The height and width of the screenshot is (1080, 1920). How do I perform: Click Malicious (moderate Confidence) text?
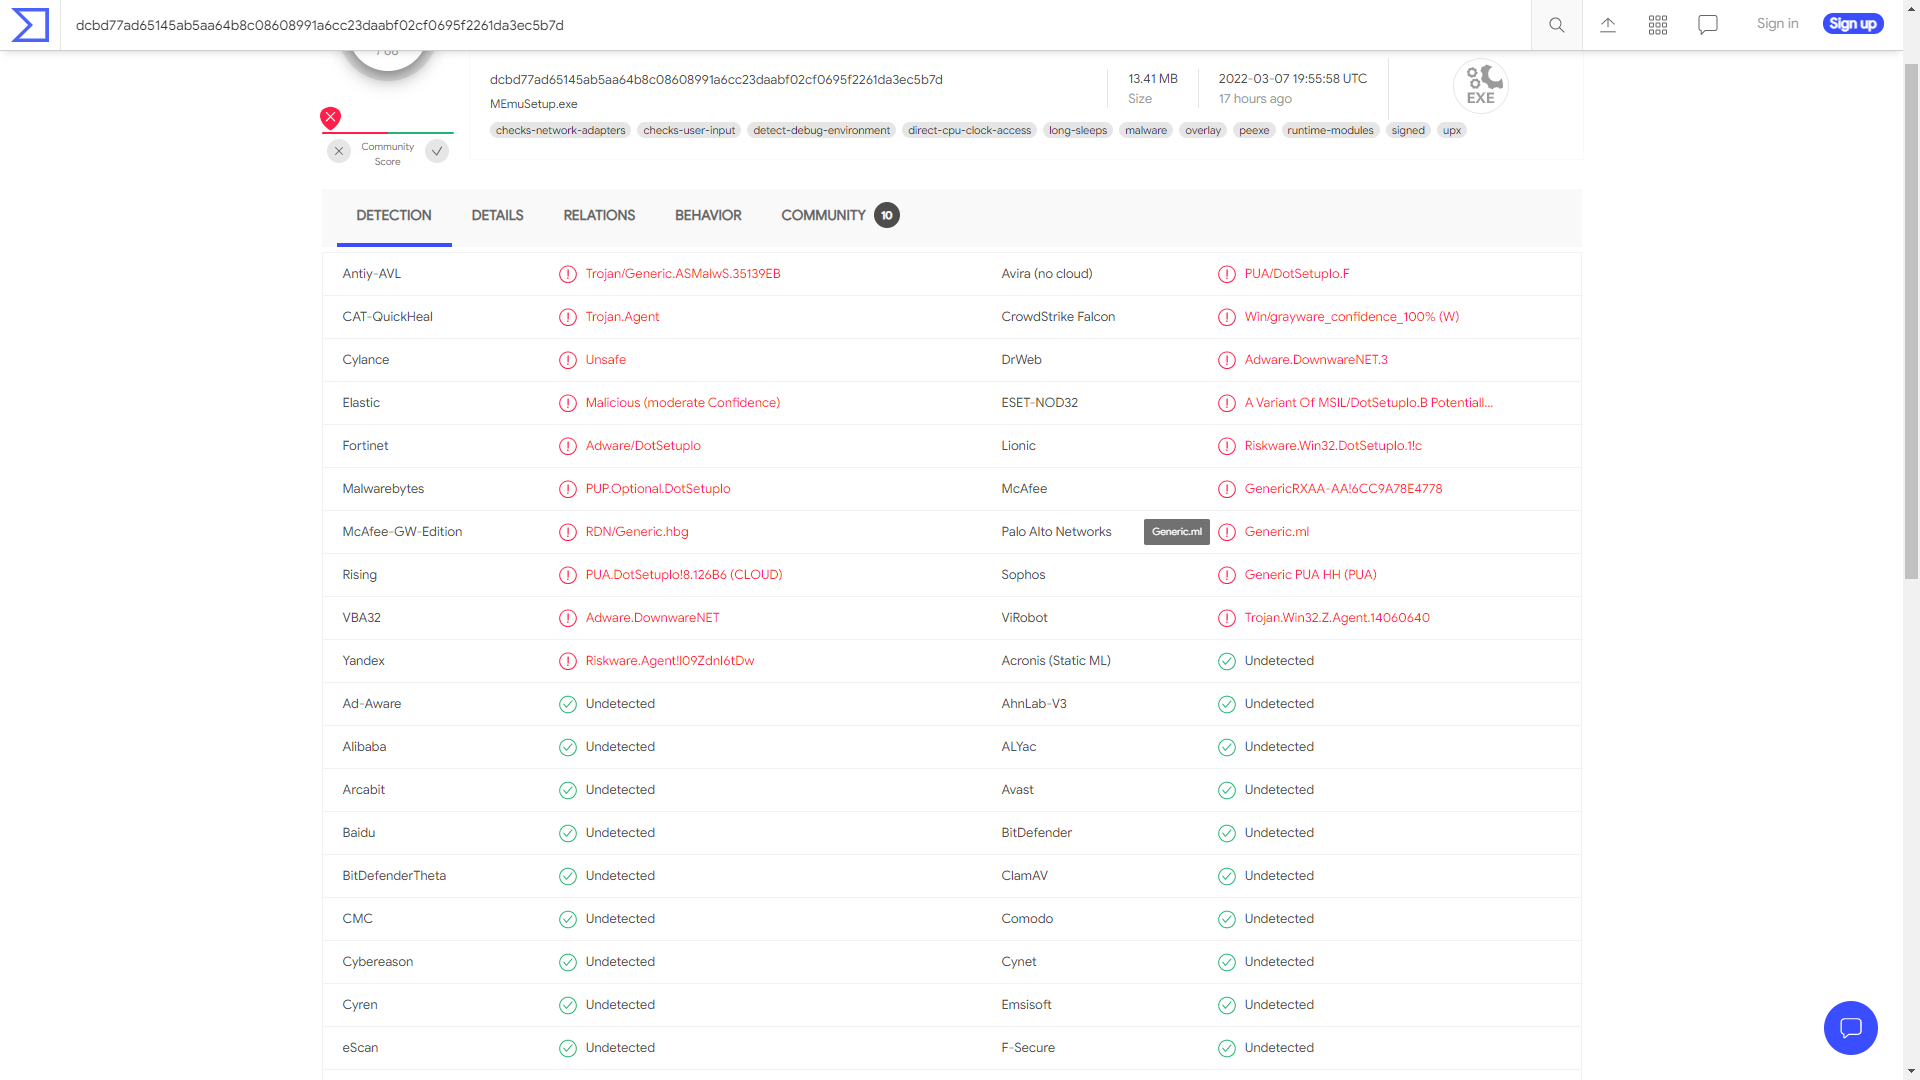point(683,403)
